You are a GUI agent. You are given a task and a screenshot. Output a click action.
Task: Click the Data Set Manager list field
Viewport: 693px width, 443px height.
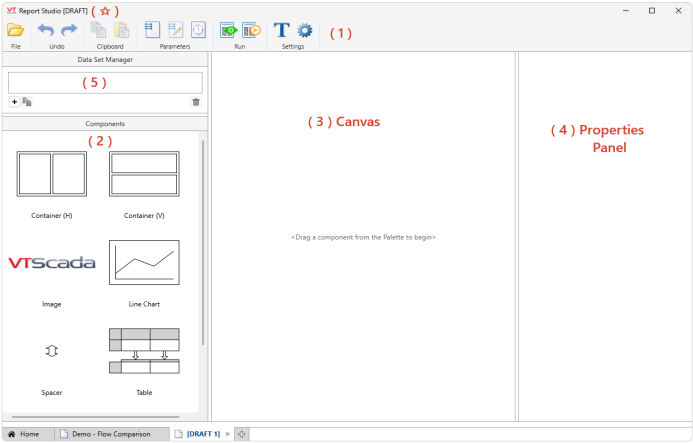[105, 83]
